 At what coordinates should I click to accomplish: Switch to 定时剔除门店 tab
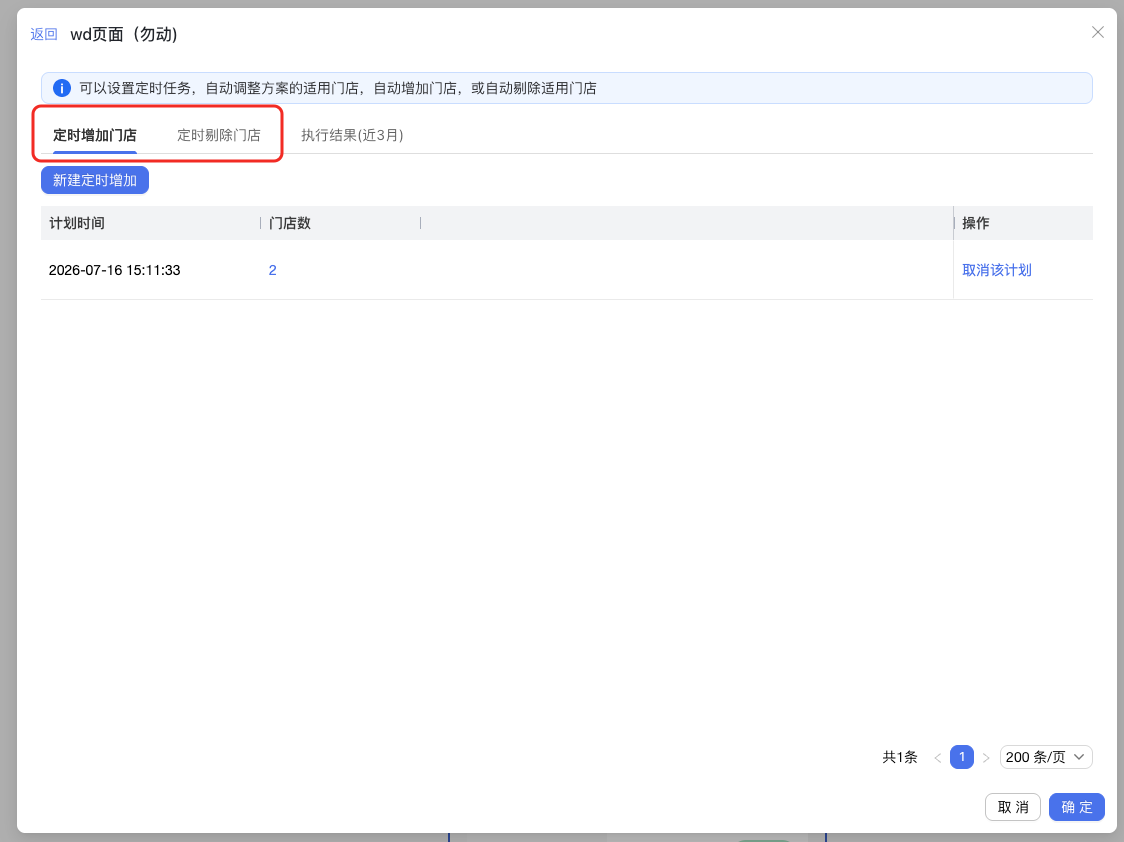(x=219, y=135)
